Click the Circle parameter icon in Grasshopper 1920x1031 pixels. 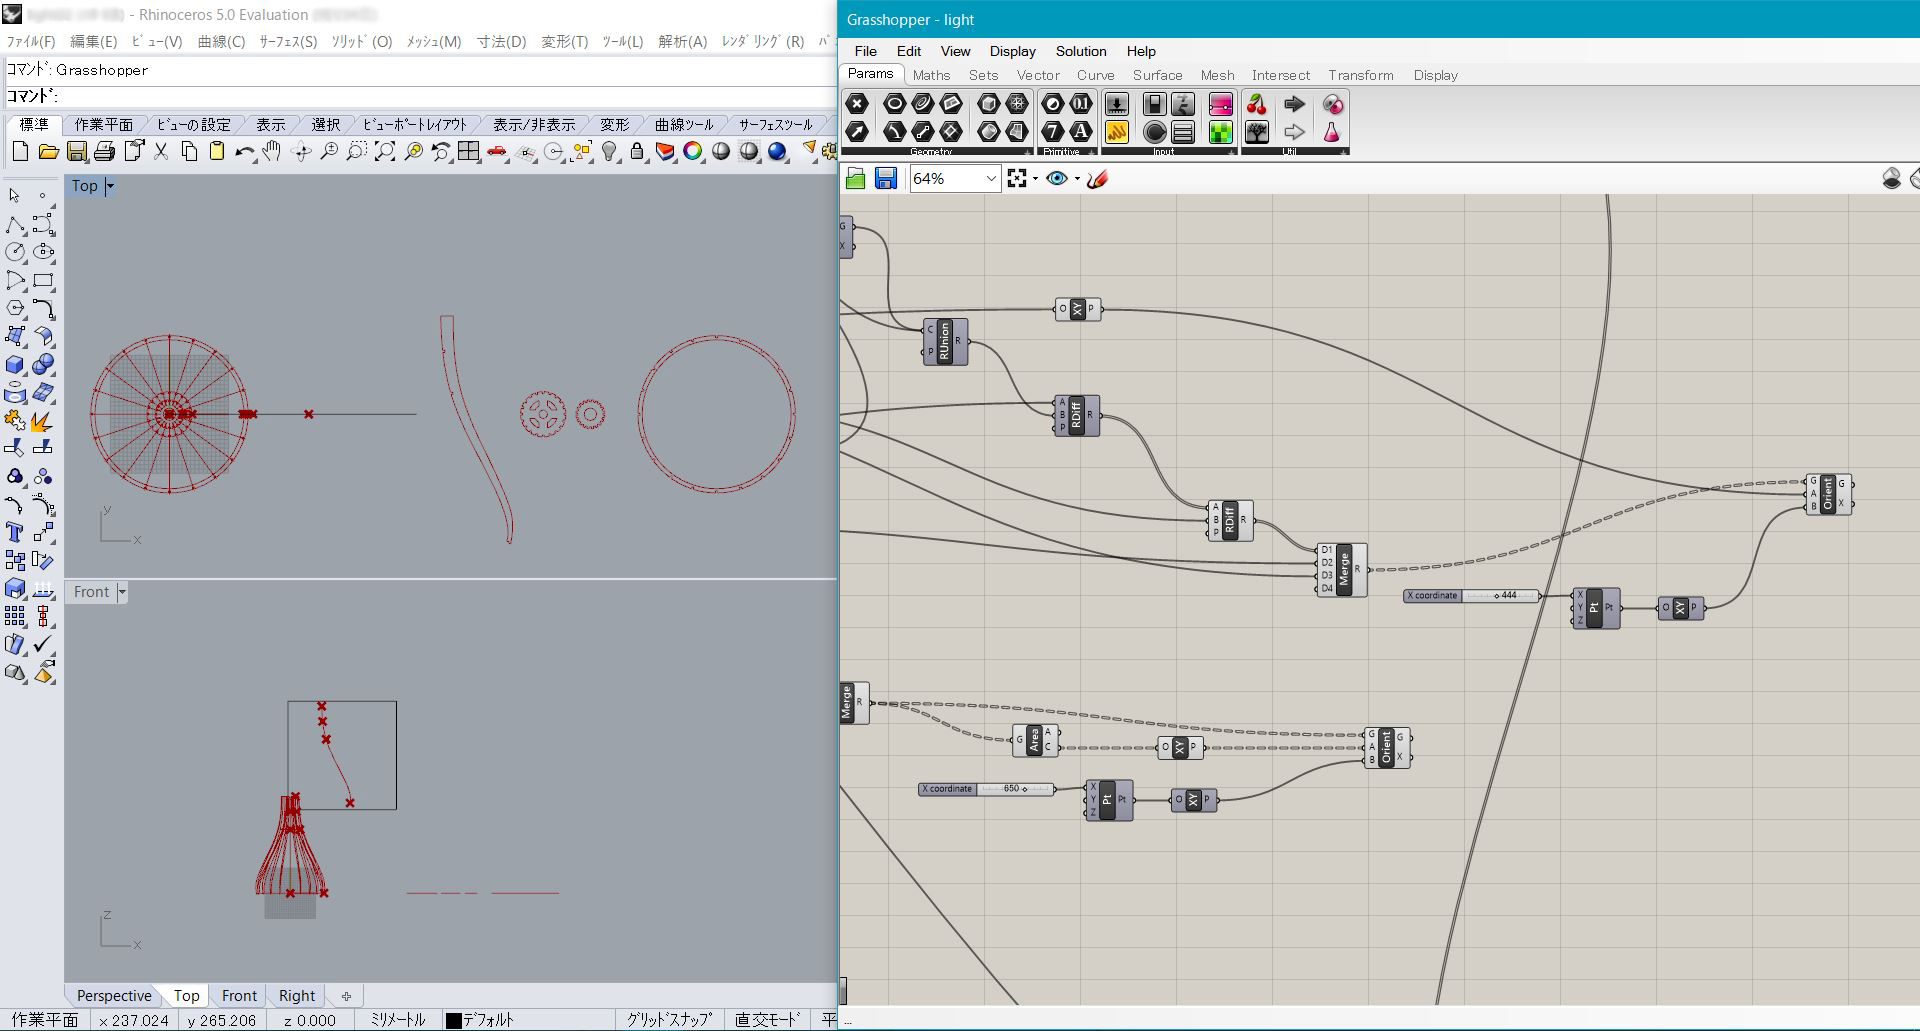(894, 104)
